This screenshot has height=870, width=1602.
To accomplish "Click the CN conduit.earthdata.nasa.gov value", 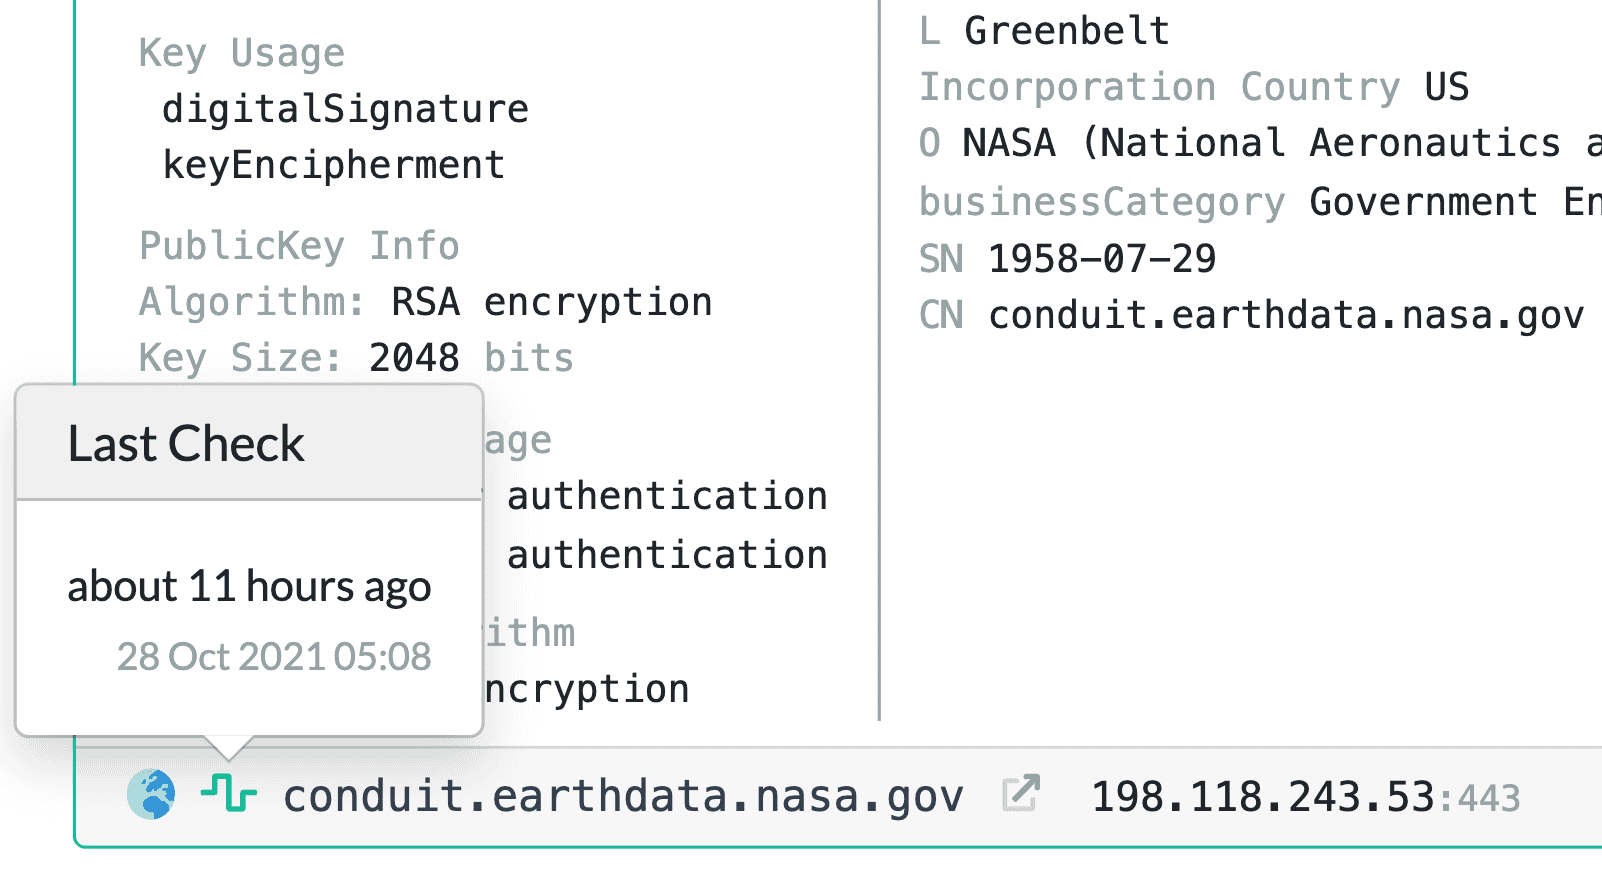I will pos(1286,315).
